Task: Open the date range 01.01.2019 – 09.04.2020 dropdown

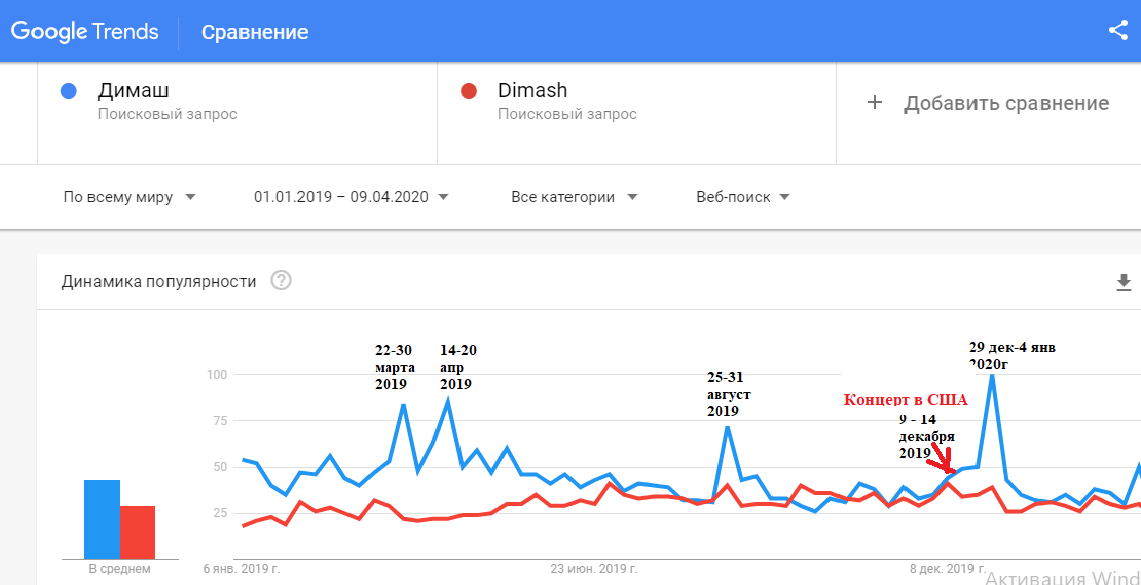Action: (x=351, y=197)
